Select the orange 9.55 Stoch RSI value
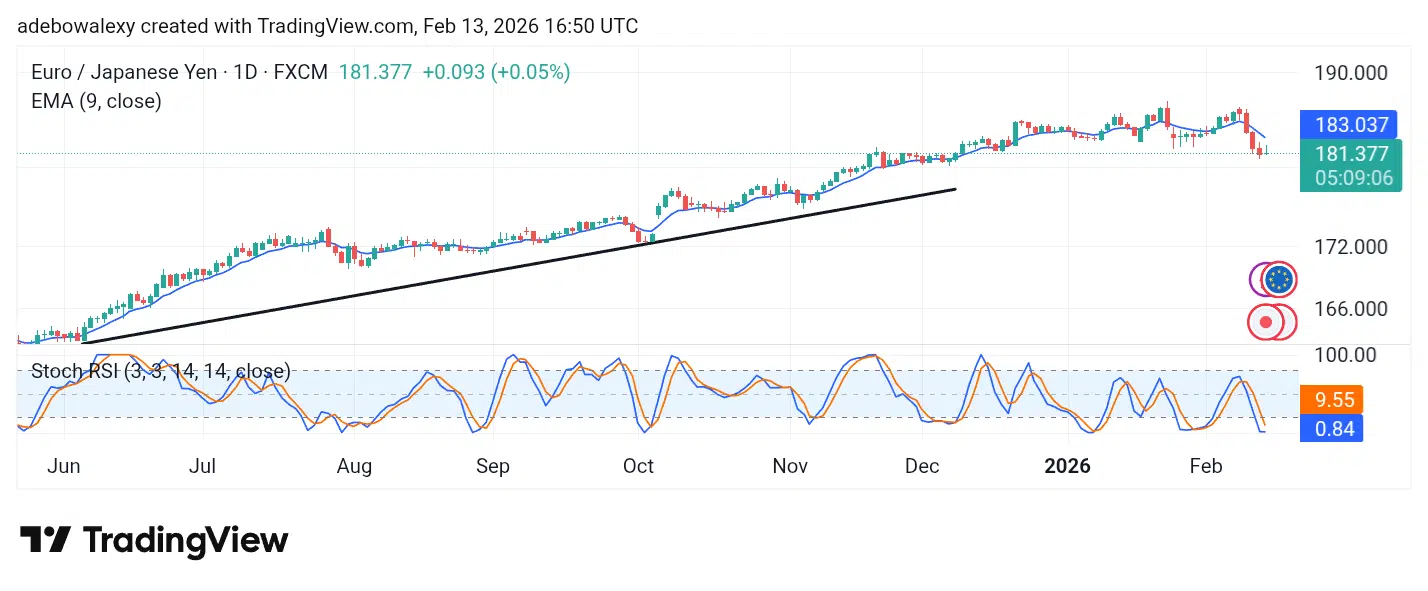 pos(1335,401)
